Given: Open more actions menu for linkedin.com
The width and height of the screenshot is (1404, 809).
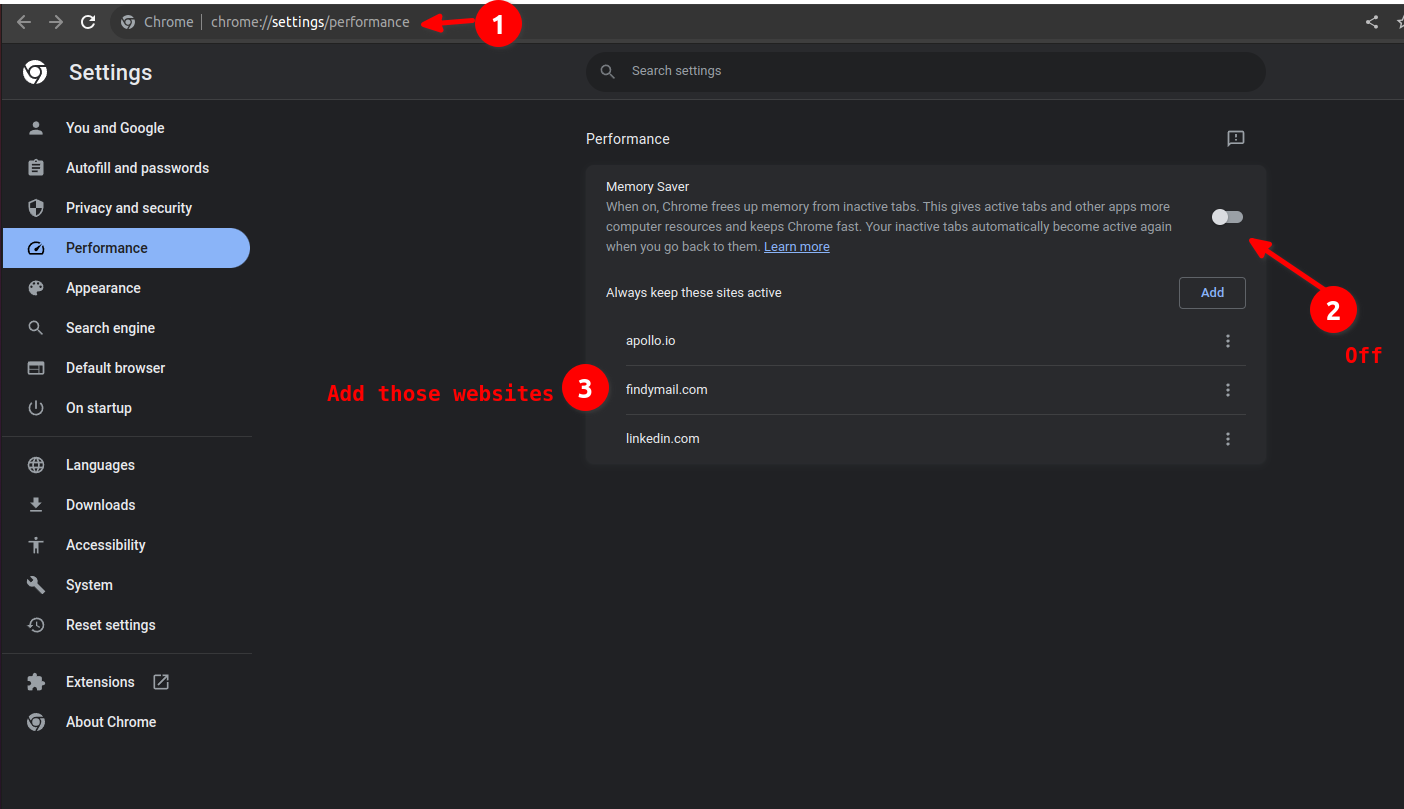Looking at the screenshot, I should tap(1228, 439).
